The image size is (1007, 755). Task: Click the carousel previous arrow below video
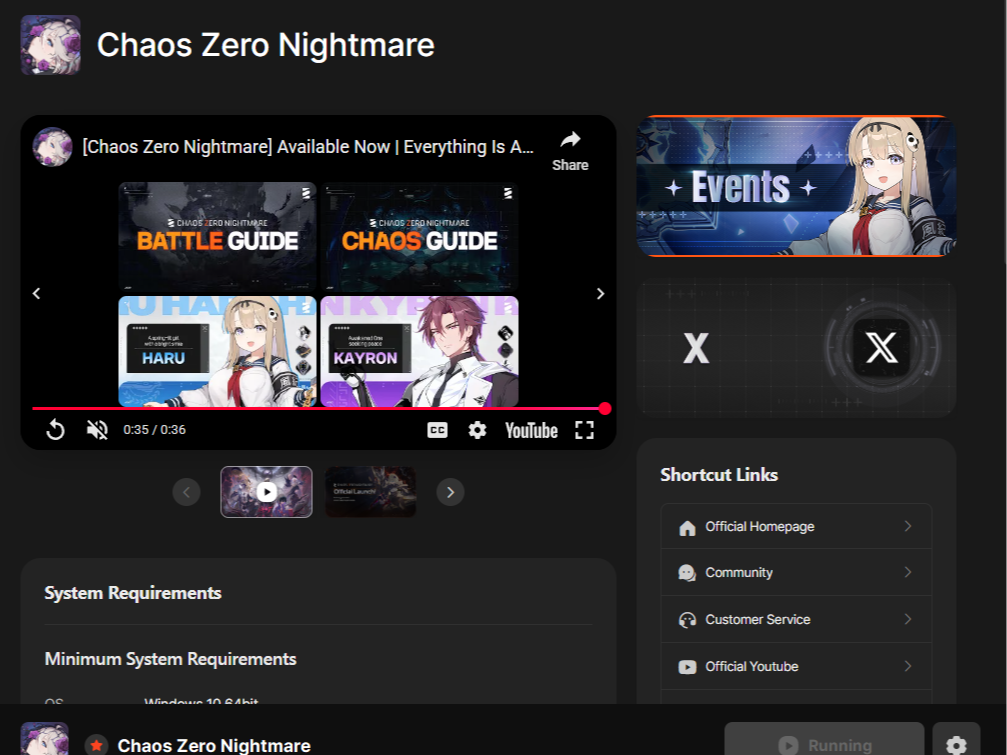pyautogui.click(x=186, y=492)
